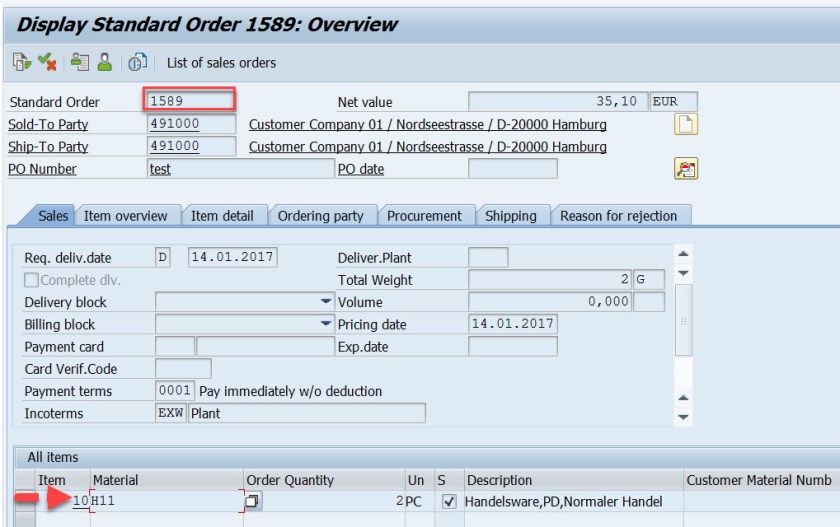840x527 pixels.
Task: Click the Standard Order number field 1589
Action: 190,100
